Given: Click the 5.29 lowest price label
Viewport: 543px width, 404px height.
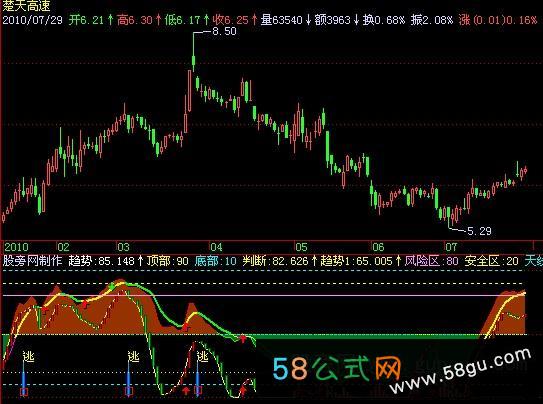Looking at the screenshot, I should tap(479, 231).
